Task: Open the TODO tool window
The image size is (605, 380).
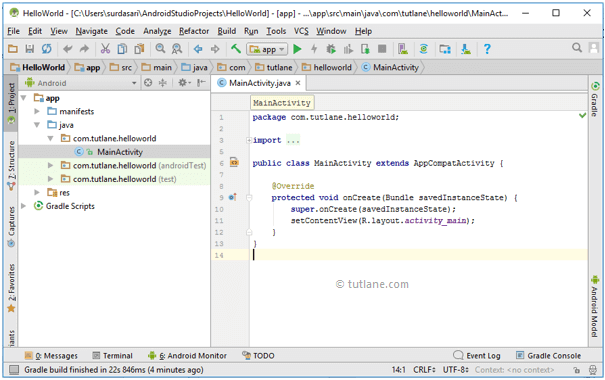Action: tap(258, 356)
